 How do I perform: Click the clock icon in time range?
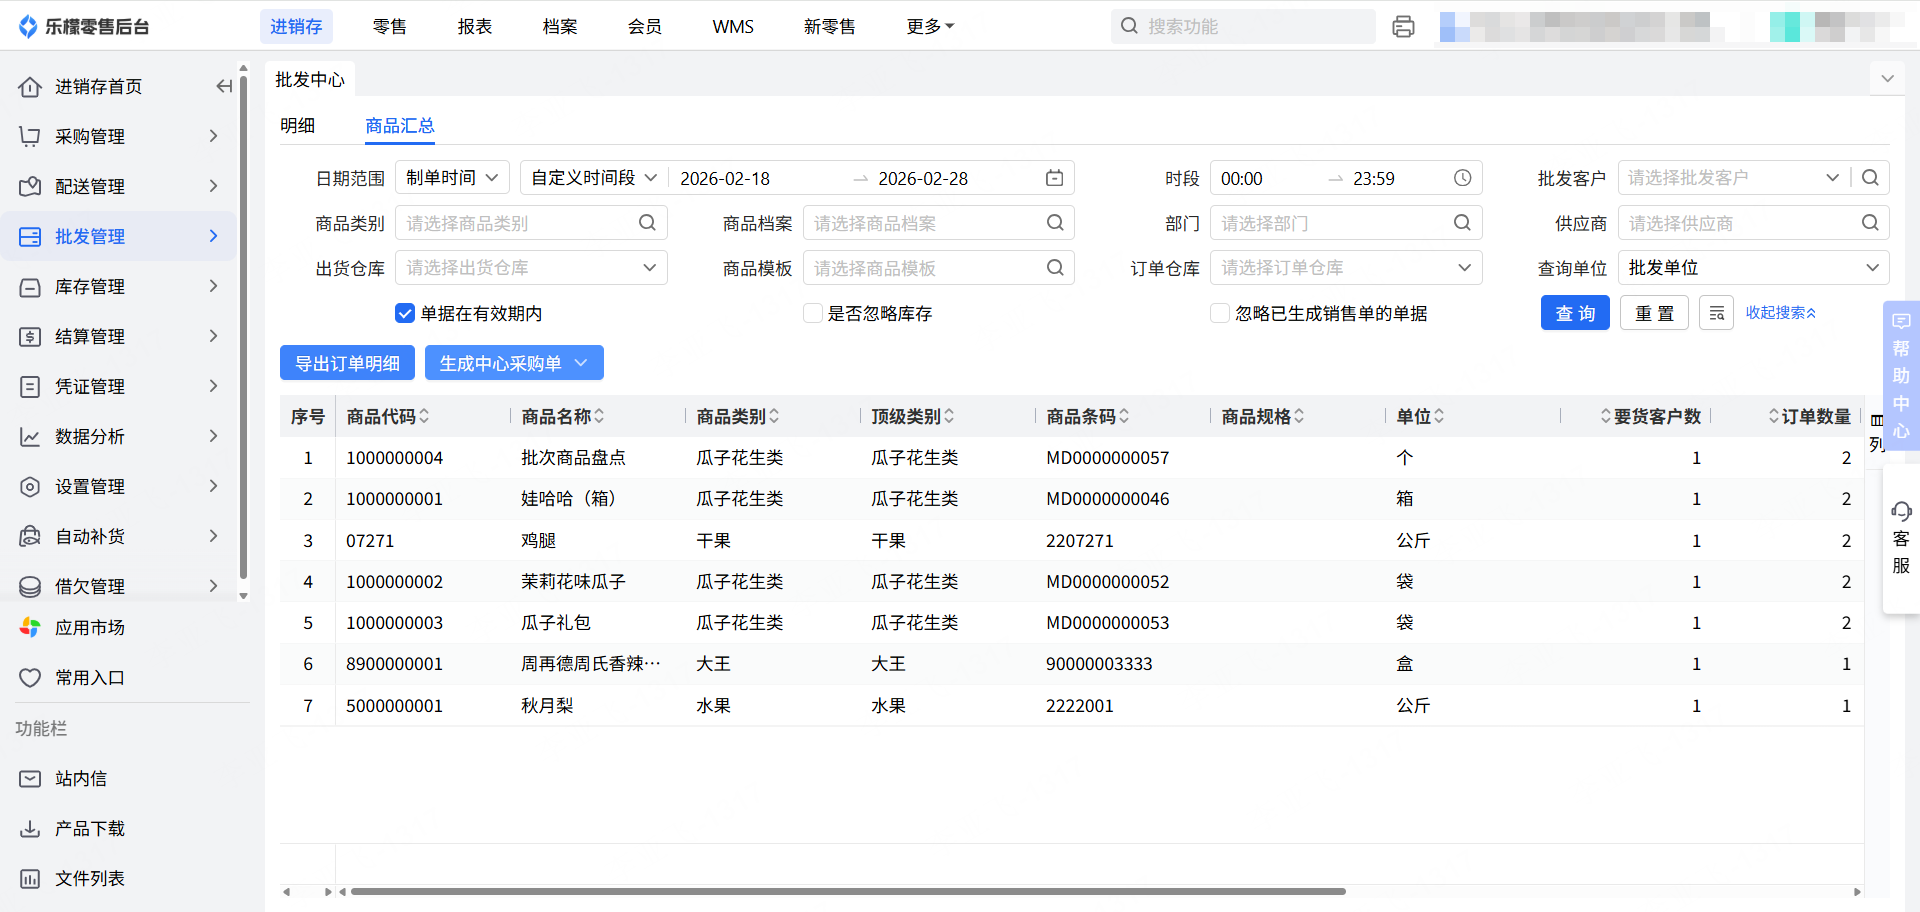(x=1462, y=178)
